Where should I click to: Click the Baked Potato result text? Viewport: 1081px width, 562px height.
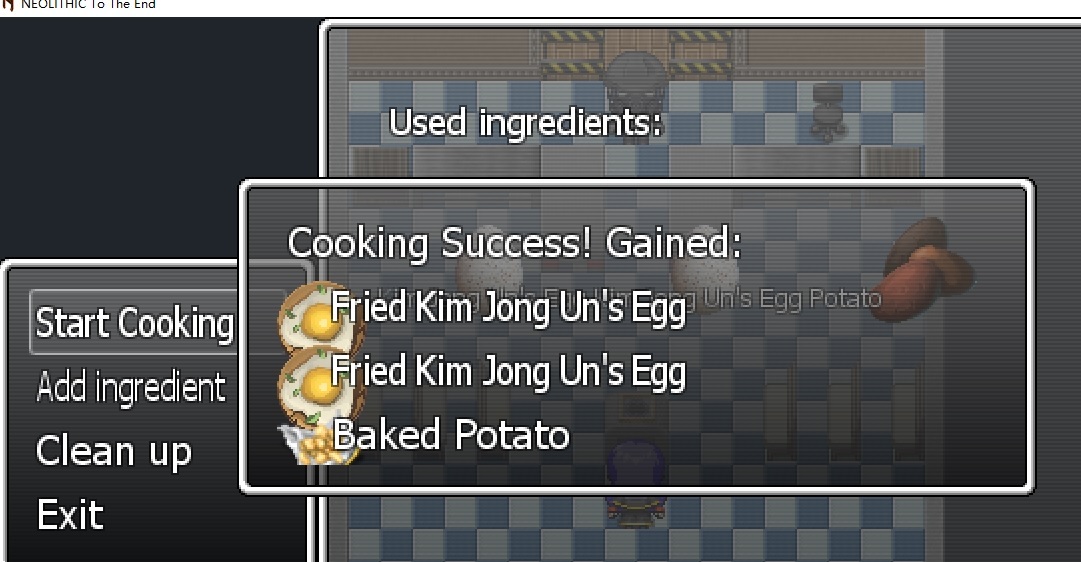pos(452,434)
